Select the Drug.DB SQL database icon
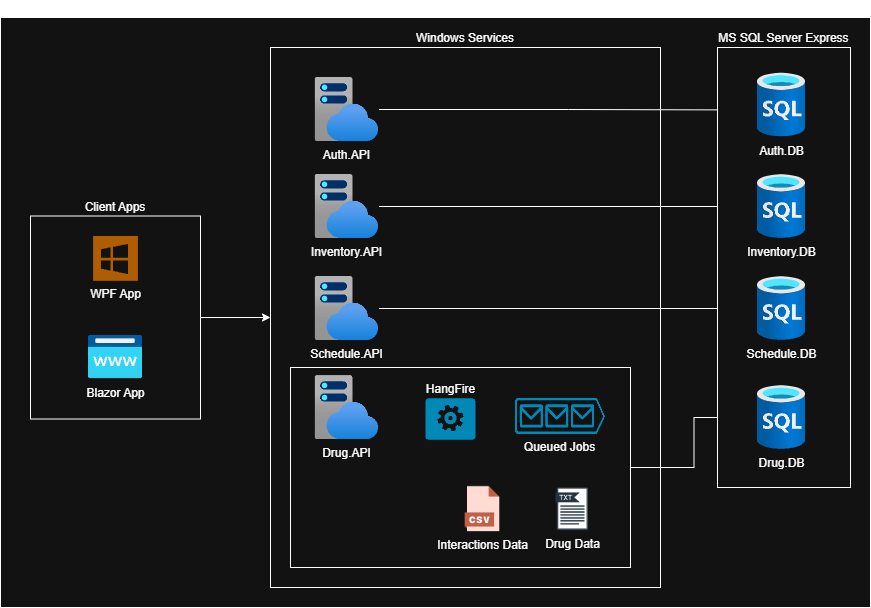The height and width of the screenshot is (608, 871). click(781, 417)
